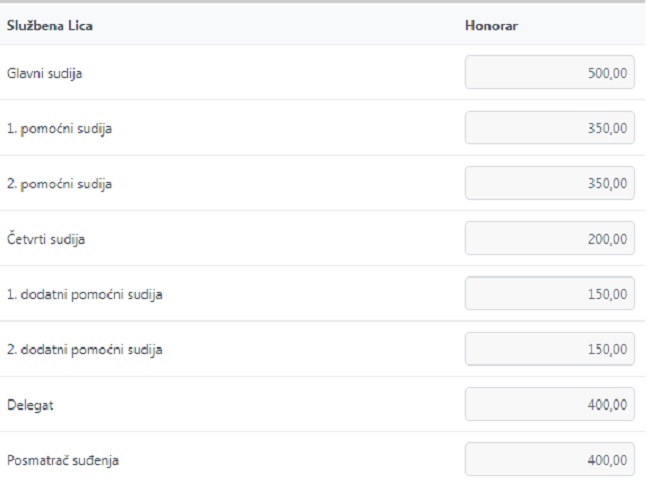
Task: Click the Glavni sudija honorar field
Action: (x=549, y=72)
